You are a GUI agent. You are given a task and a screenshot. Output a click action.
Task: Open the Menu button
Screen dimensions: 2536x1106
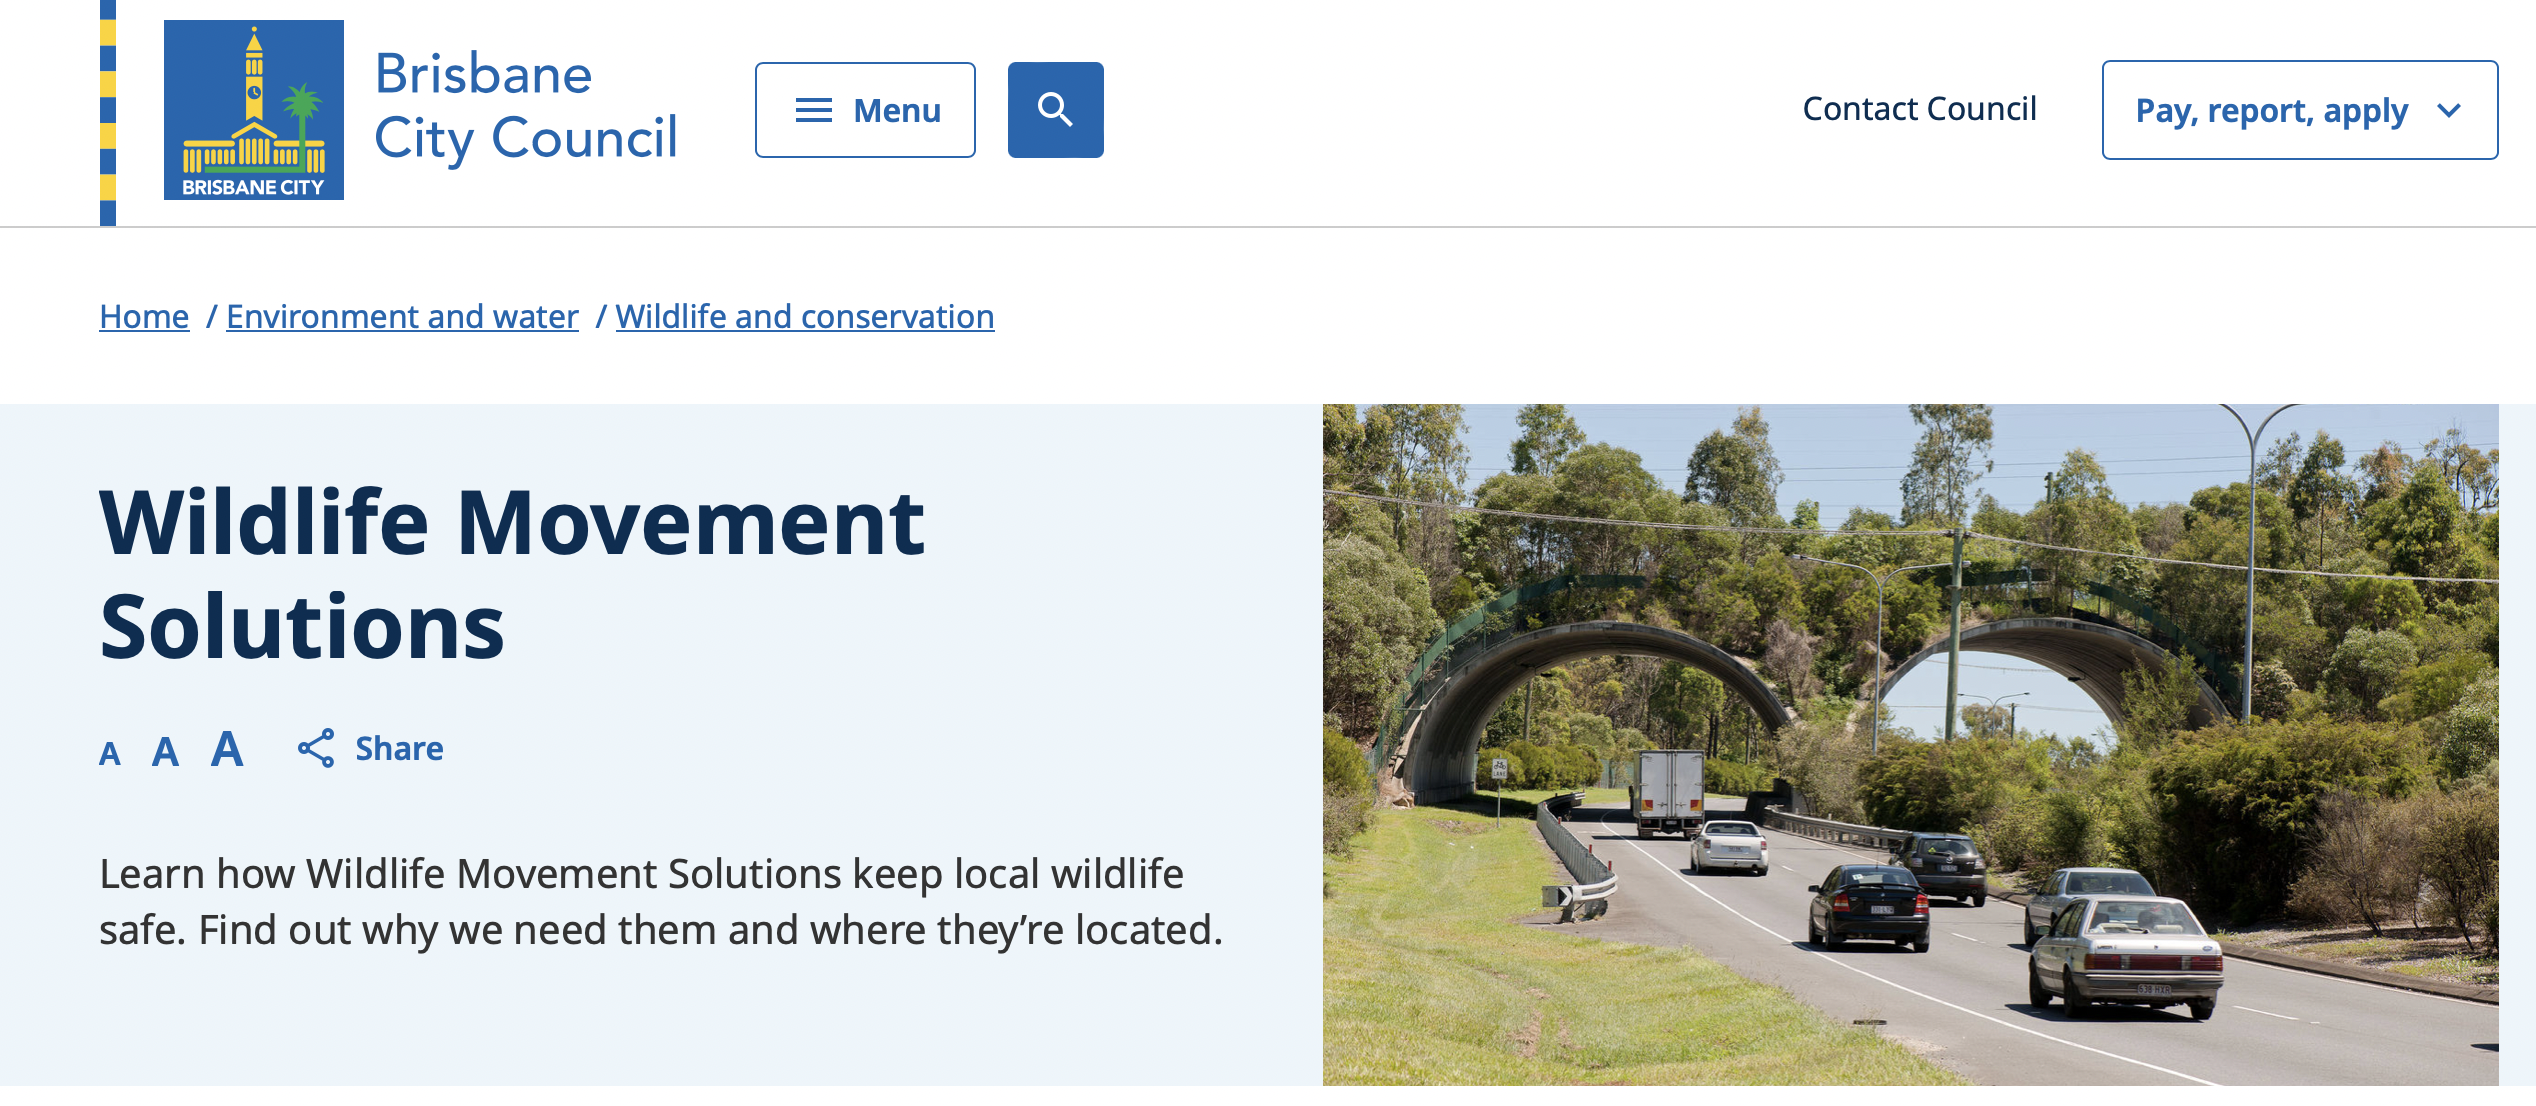[x=865, y=110]
